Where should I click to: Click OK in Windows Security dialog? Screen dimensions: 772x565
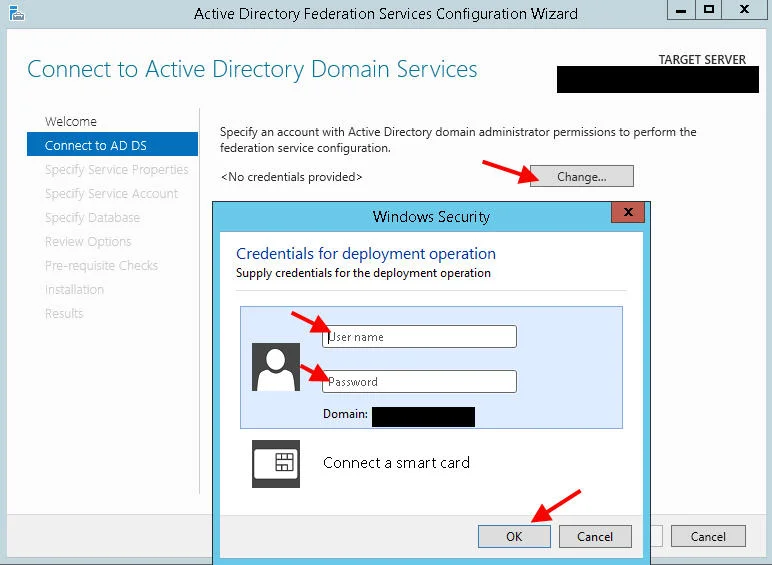pos(514,536)
